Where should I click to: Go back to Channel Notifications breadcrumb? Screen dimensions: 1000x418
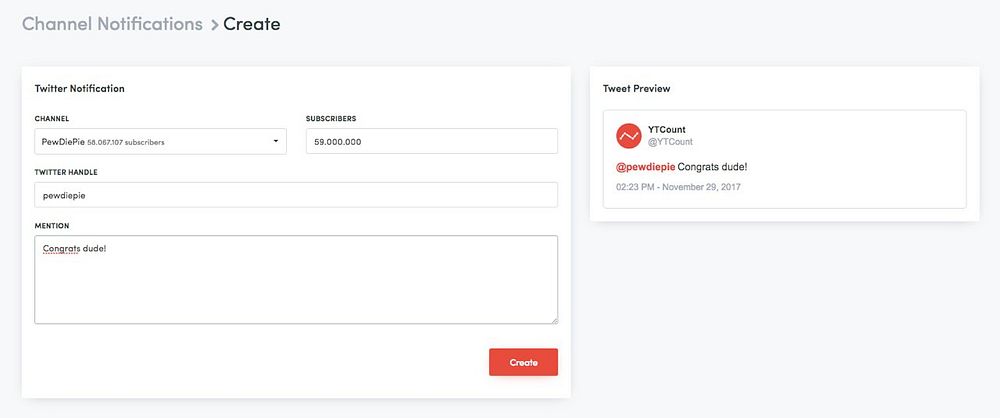pos(112,24)
